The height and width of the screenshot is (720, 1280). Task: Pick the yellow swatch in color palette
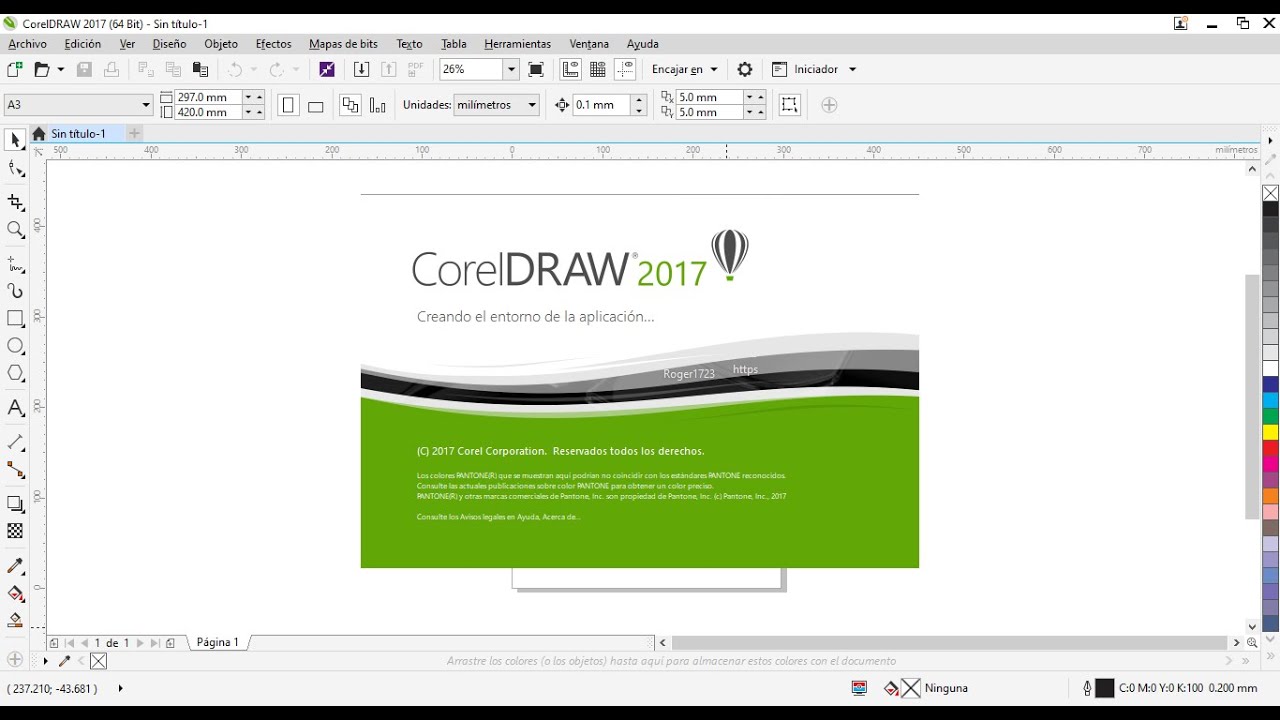tap(1270, 432)
